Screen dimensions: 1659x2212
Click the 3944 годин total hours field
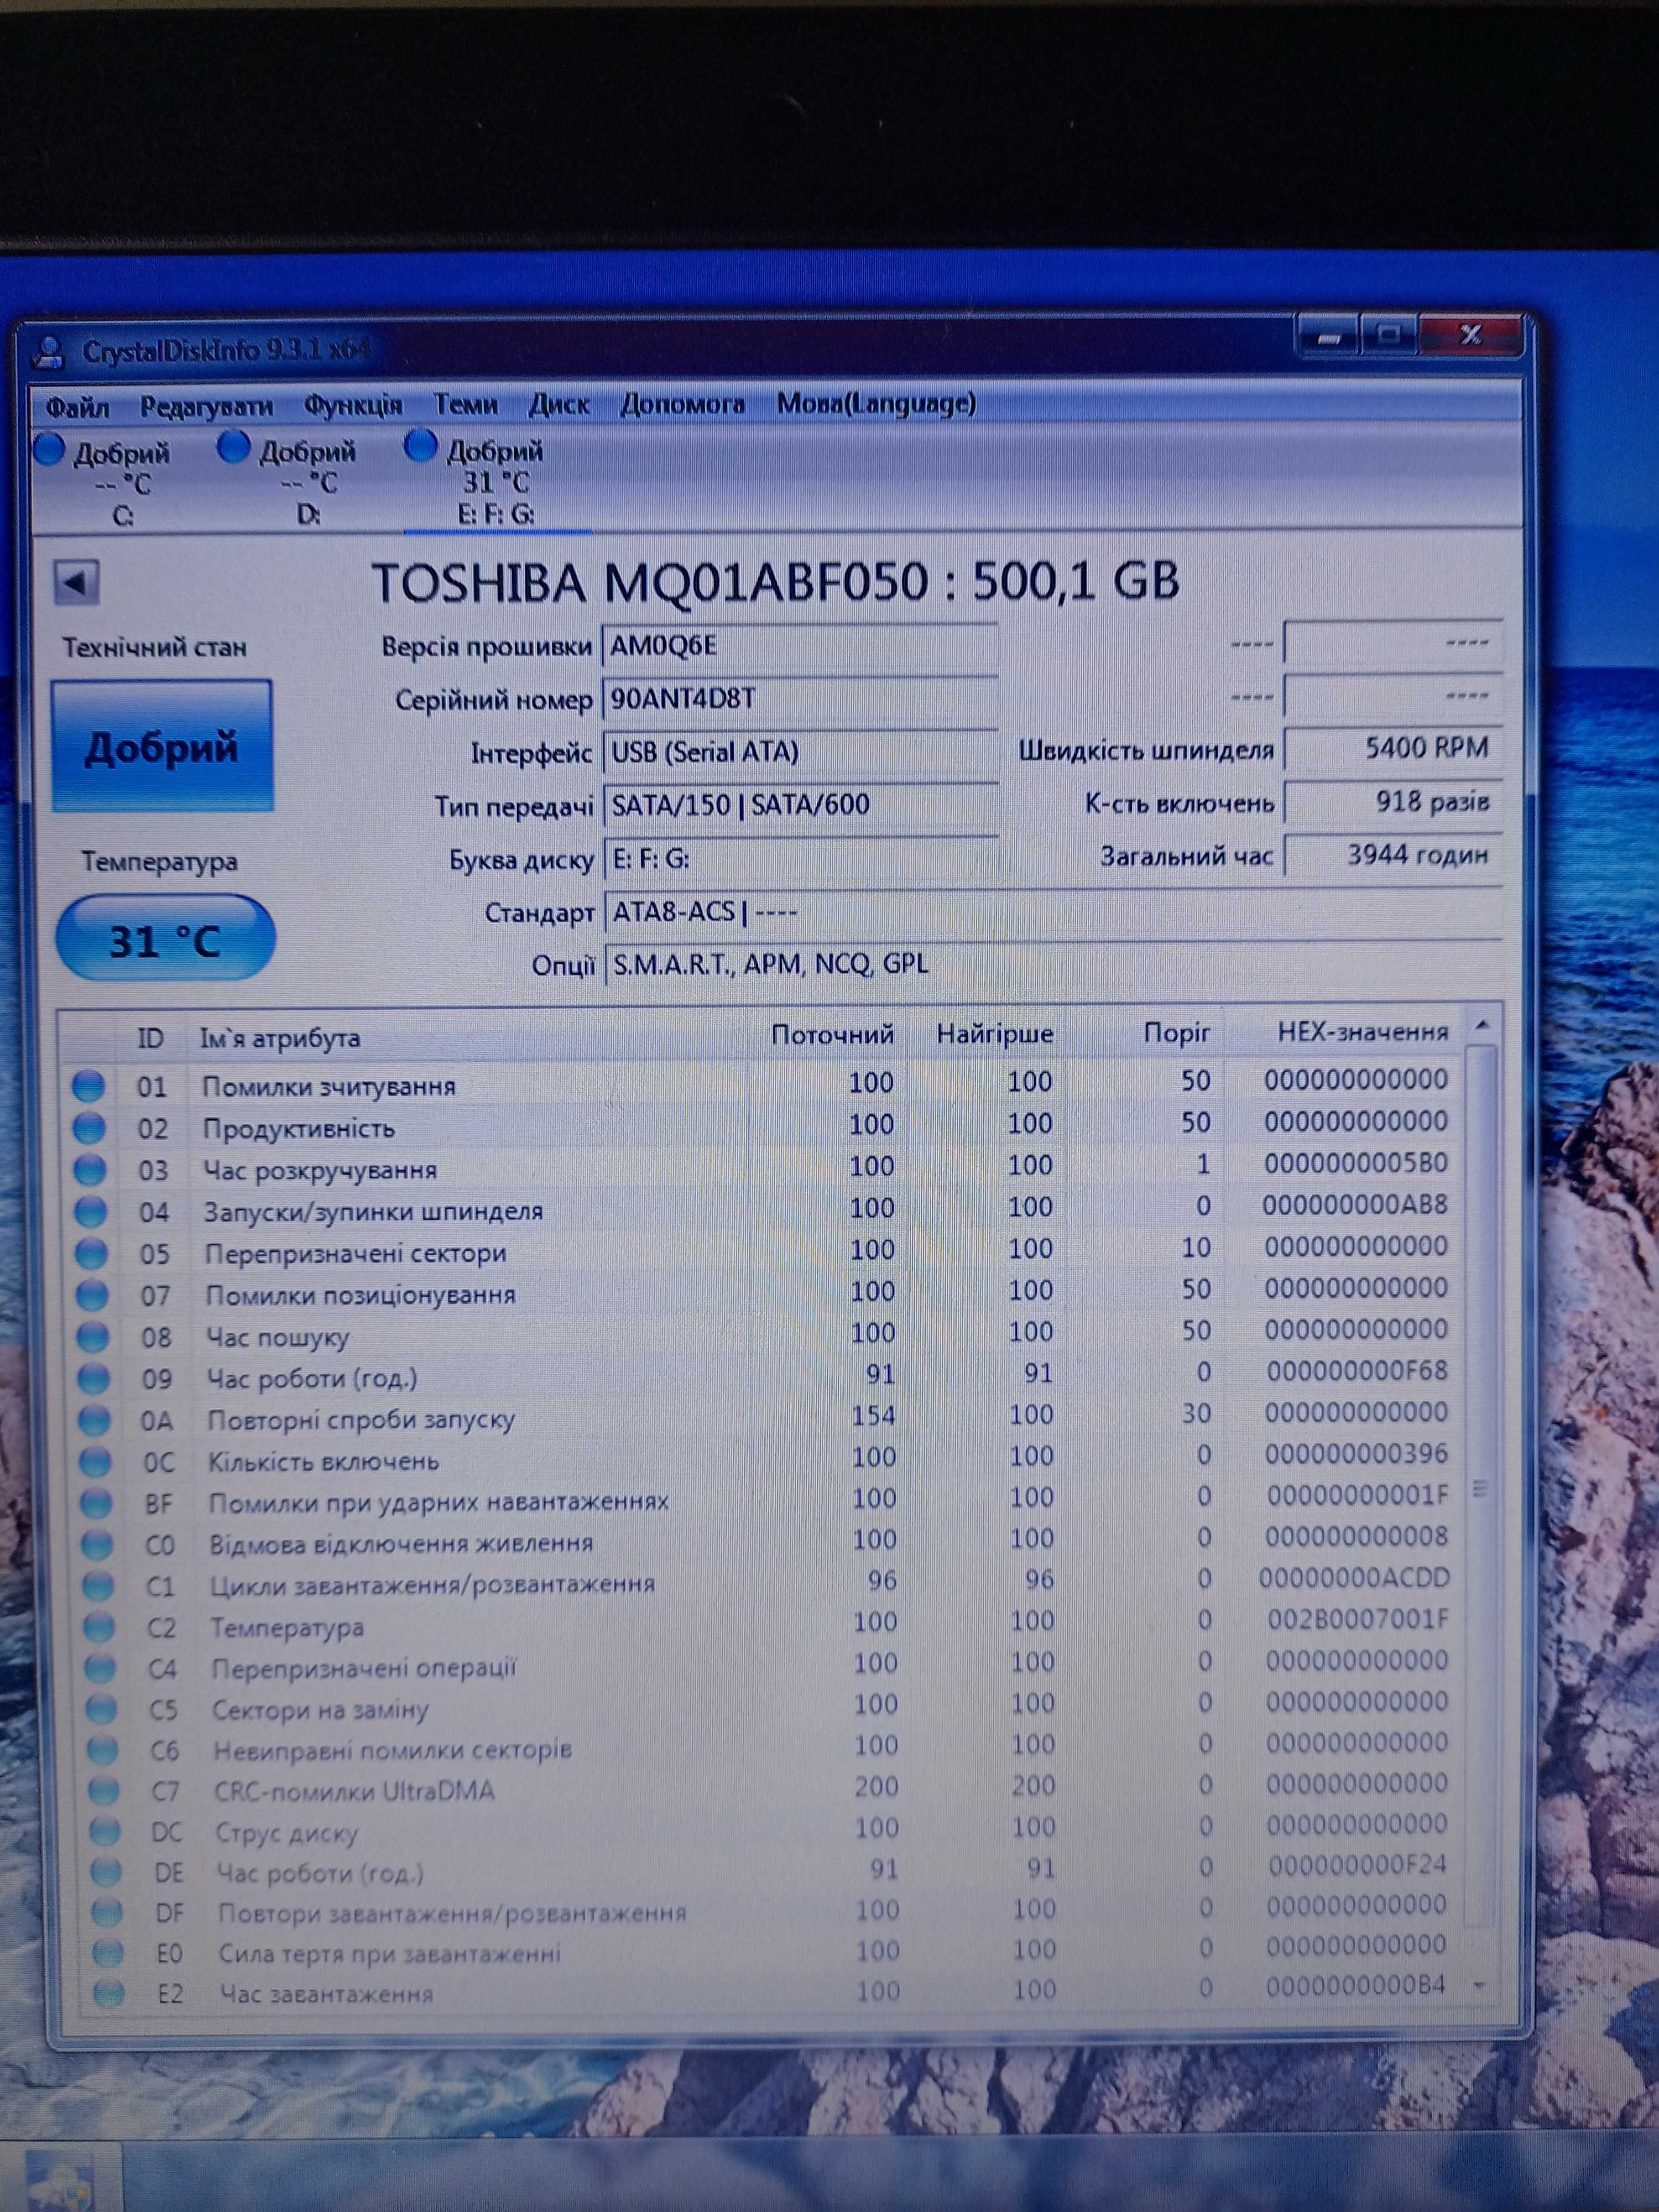[x=1393, y=855]
